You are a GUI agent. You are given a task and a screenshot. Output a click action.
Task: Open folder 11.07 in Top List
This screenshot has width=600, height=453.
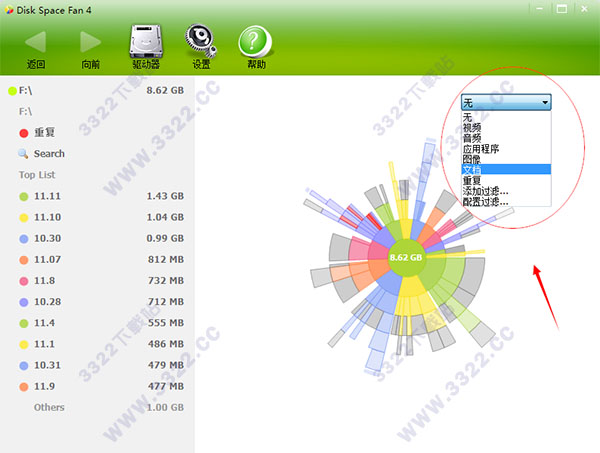point(47,259)
